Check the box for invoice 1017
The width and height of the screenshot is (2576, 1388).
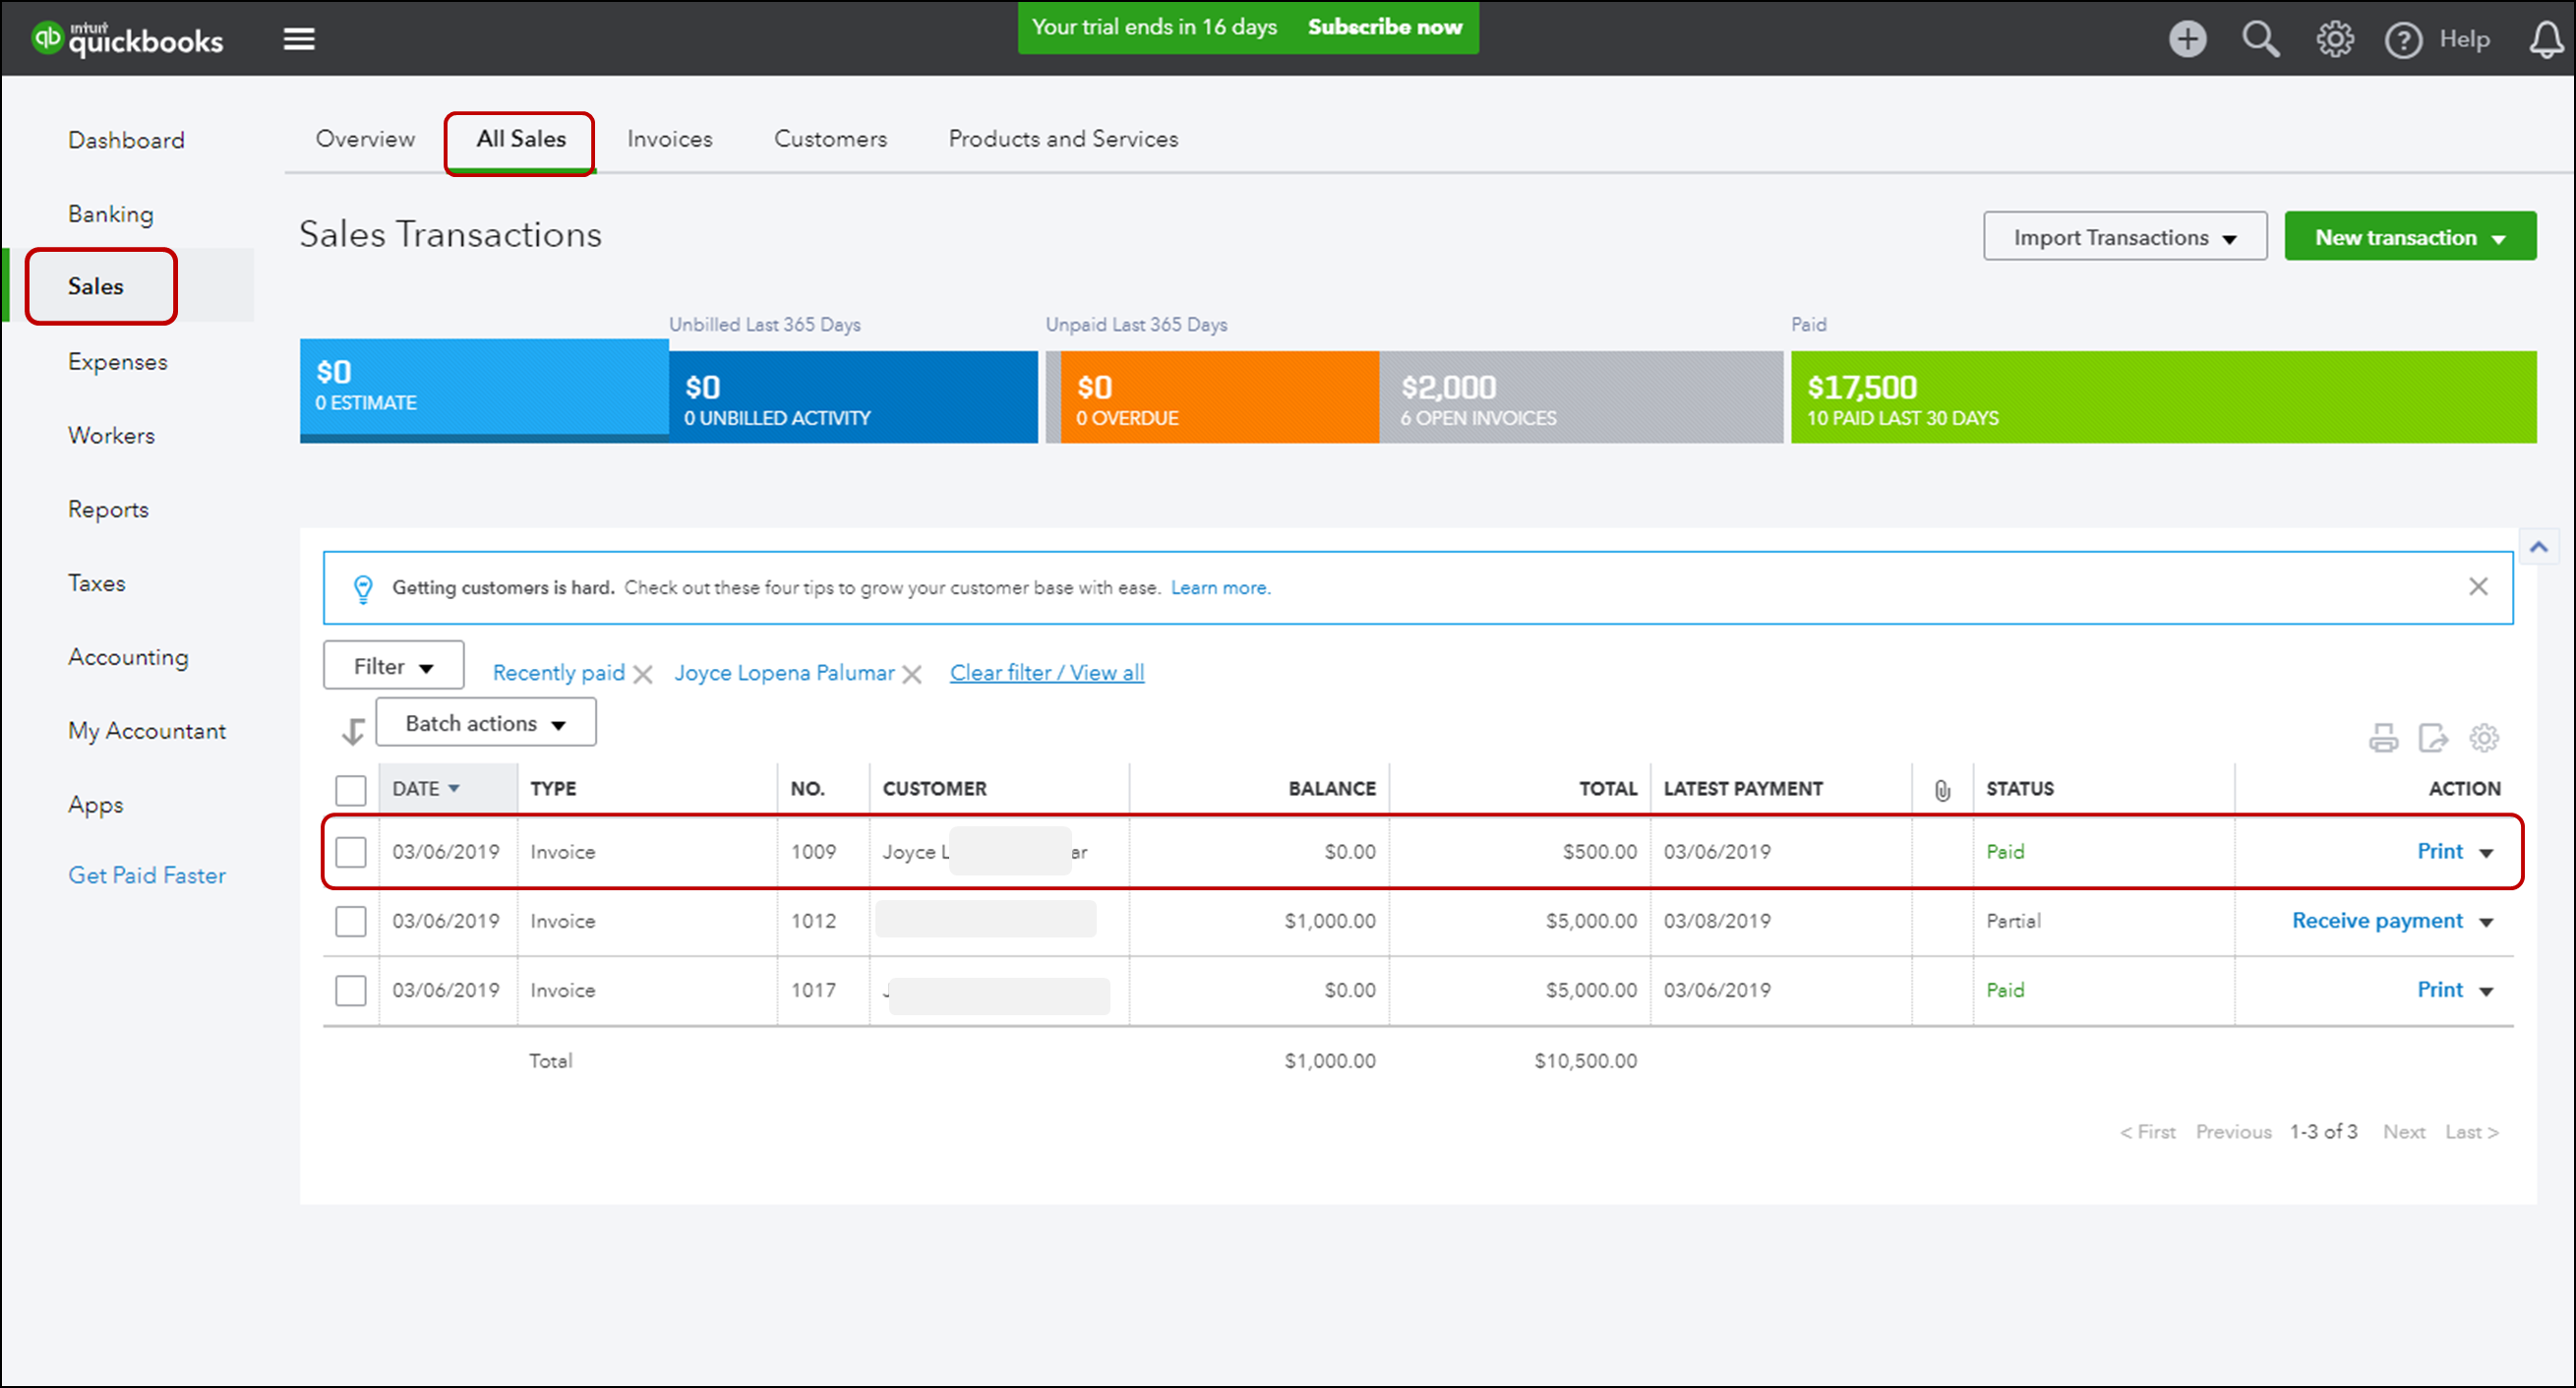pyautogui.click(x=350, y=990)
